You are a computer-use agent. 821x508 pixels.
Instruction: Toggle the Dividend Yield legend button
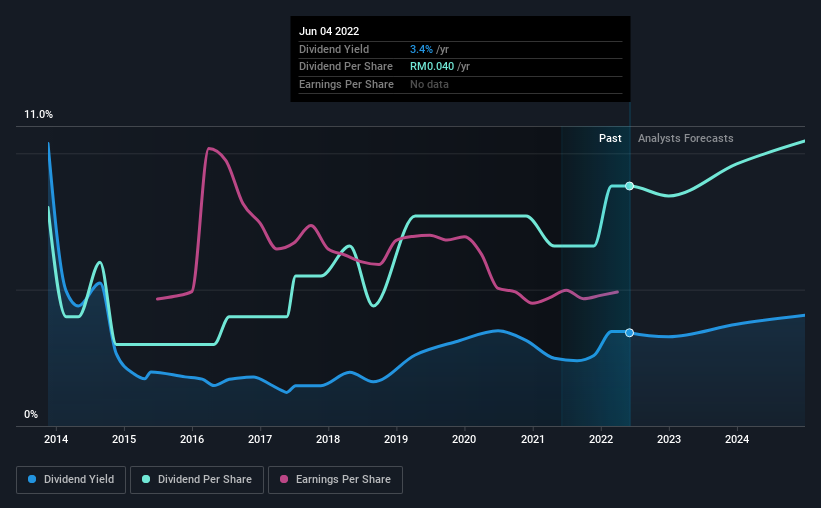(71, 480)
